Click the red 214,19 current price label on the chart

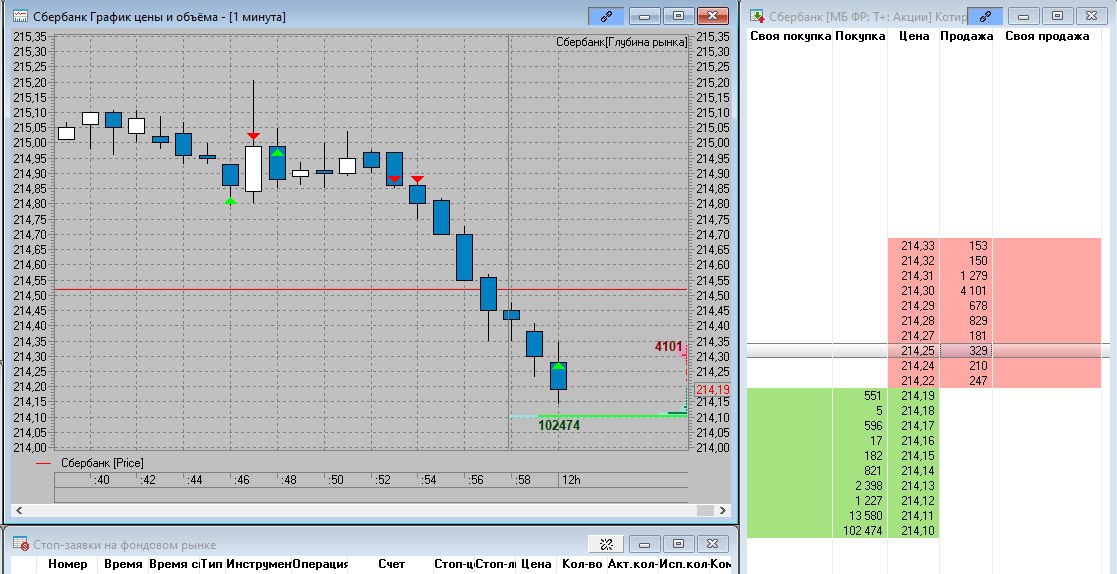click(x=713, y=390)
